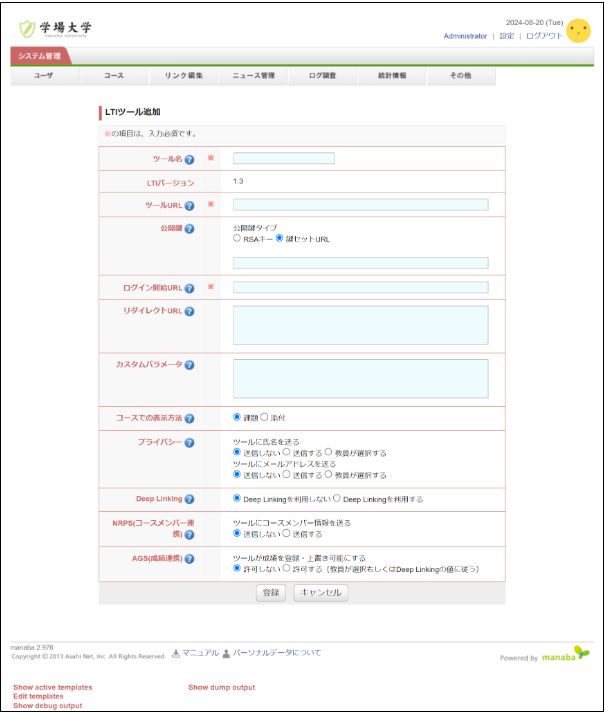The width and height of the screenshot is (605, 713).
Task: Open the ニュース管理 menu
Action: tap(253, 75)
